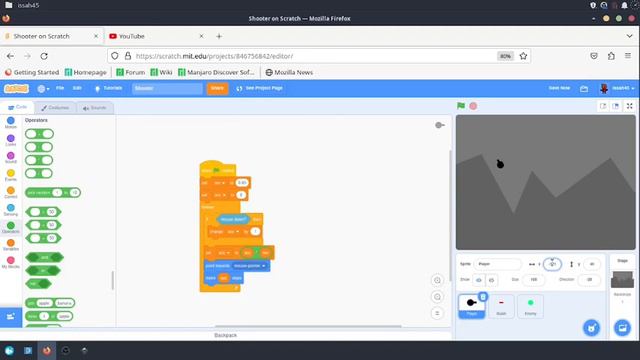Switch to the Costumes tab
Image resolution: width=640 pixels, height=360 pixels.
pos(55,108)
